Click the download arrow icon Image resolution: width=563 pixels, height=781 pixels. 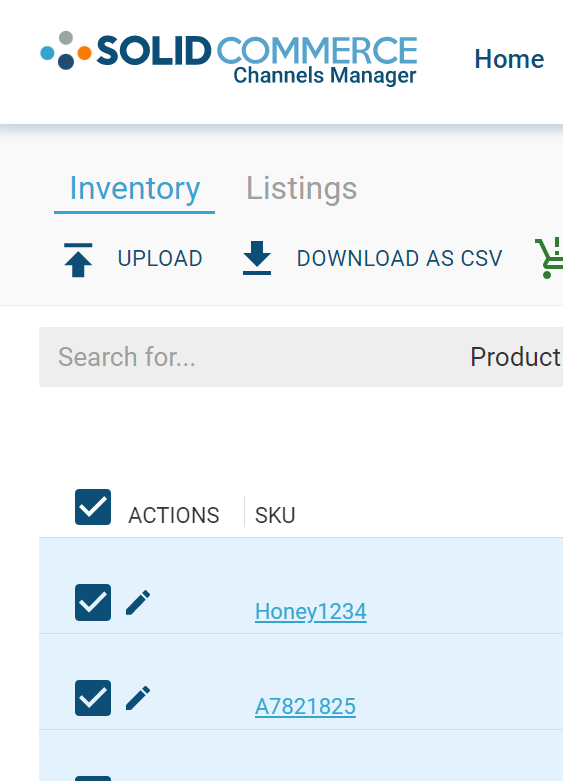tap(257, 258)
